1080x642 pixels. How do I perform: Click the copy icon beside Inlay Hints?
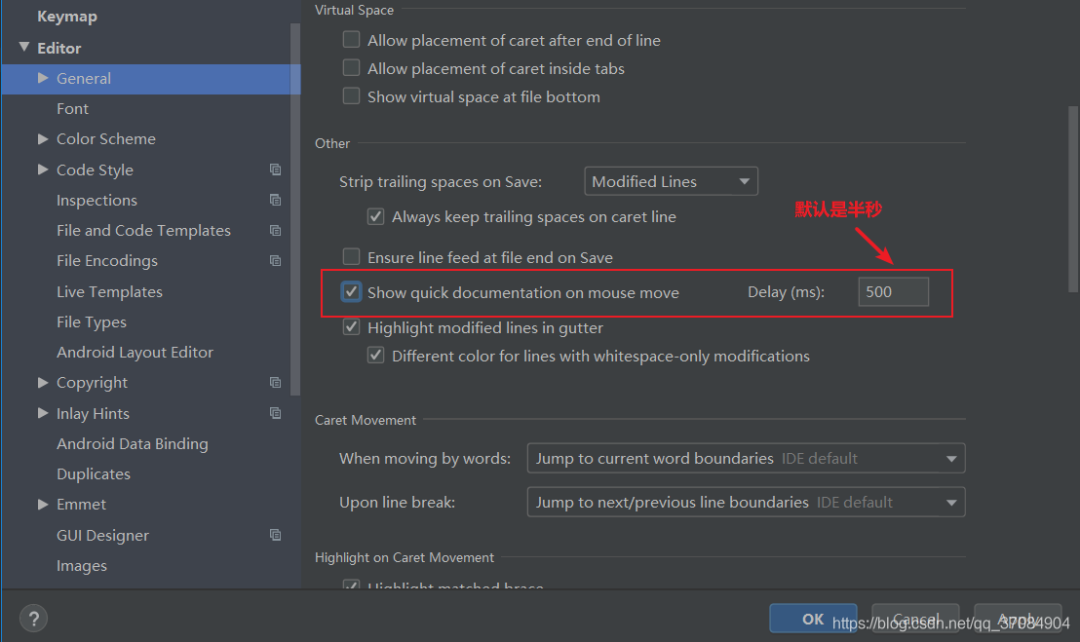pyautogui.click(x=276, y=413)
